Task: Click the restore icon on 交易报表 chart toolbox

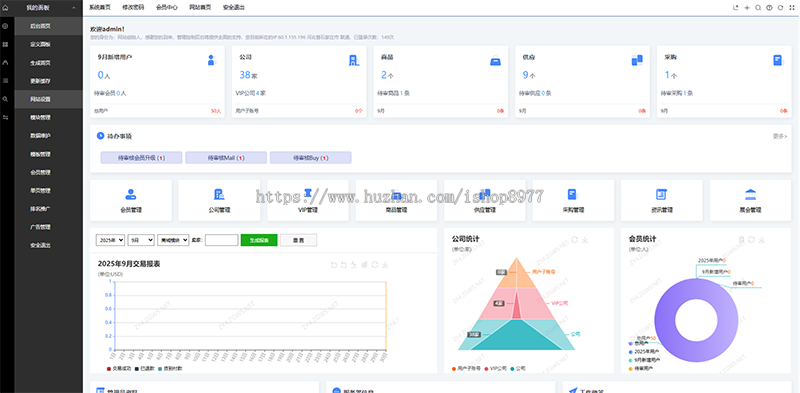Action: tap(375, 264)
